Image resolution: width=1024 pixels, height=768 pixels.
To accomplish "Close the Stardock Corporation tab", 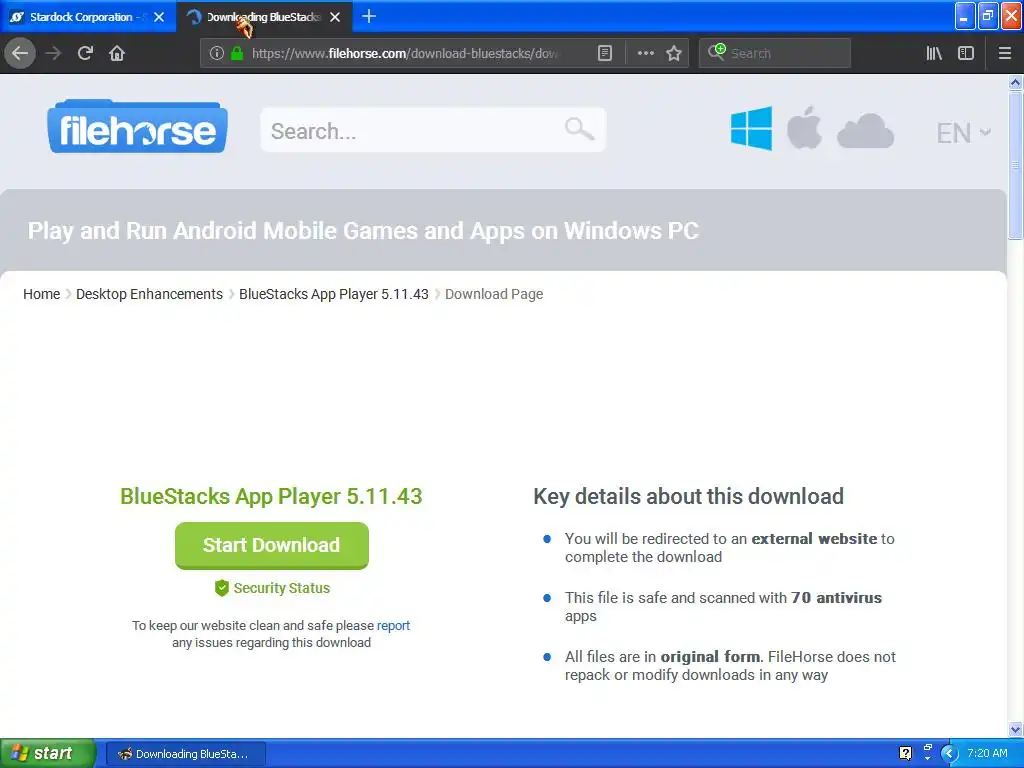I will click(x=159, y=17).
